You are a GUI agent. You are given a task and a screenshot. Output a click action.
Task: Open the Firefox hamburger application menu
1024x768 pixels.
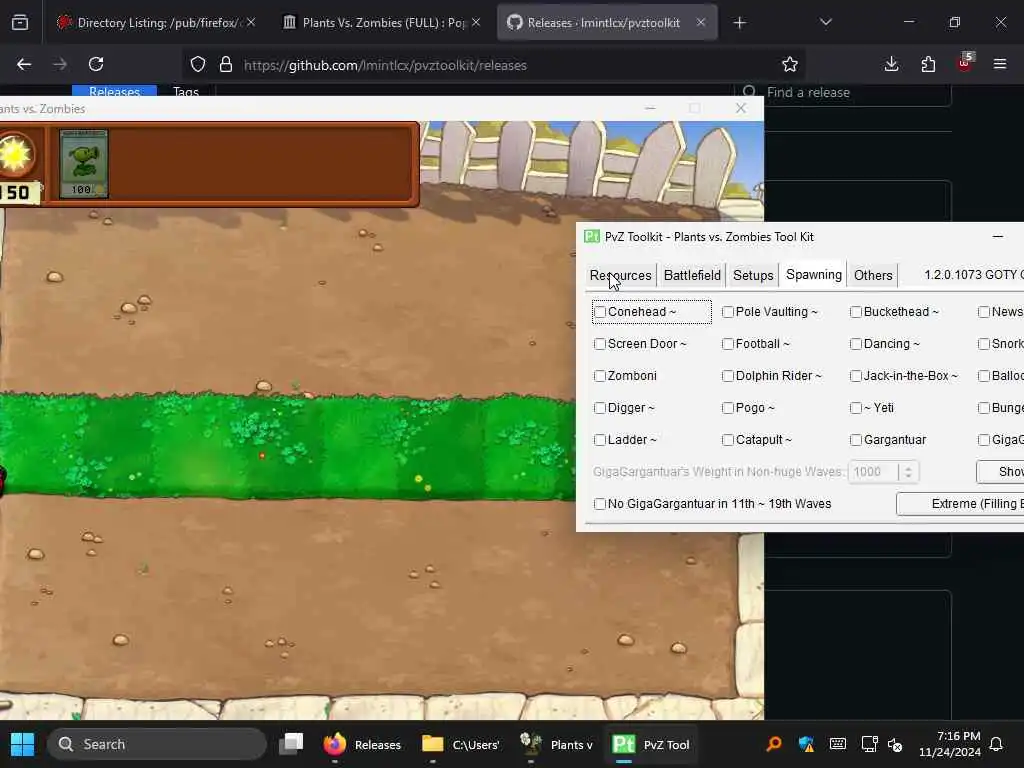1000,64
